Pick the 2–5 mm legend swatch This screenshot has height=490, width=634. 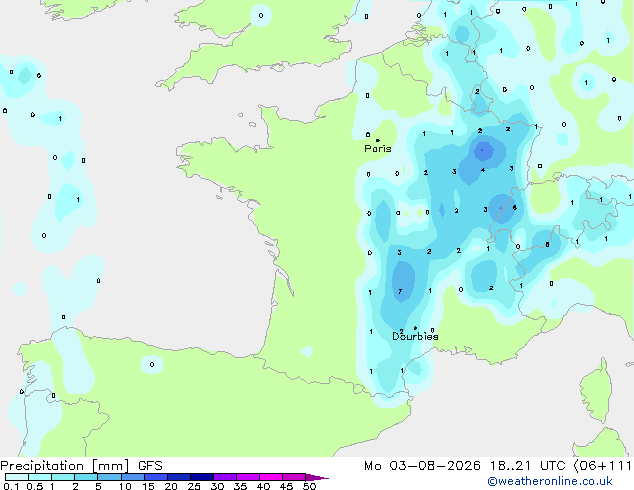[x=86, y=477]
